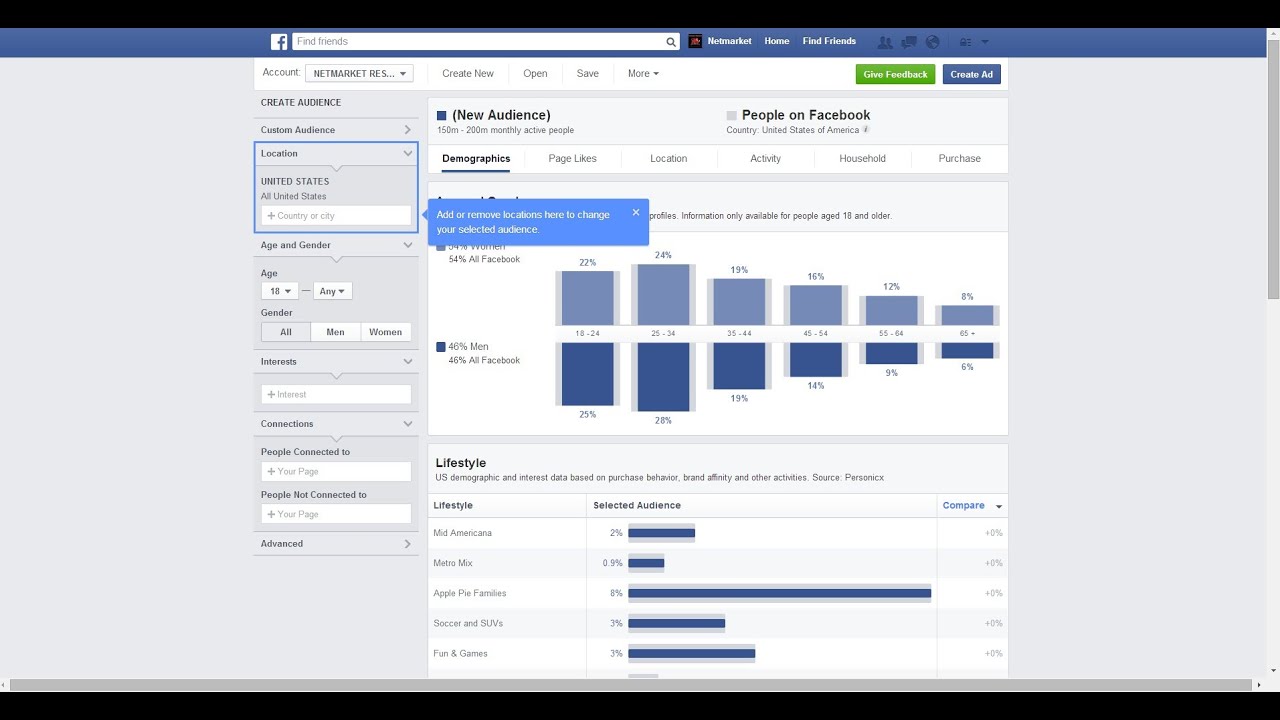Click the 24% women bar for 25-34
The image size is (1280, 720).
tap(661, 295)
